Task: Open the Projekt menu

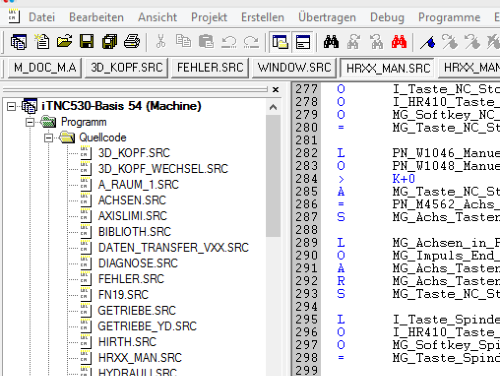Action: [x=209, y=17]
